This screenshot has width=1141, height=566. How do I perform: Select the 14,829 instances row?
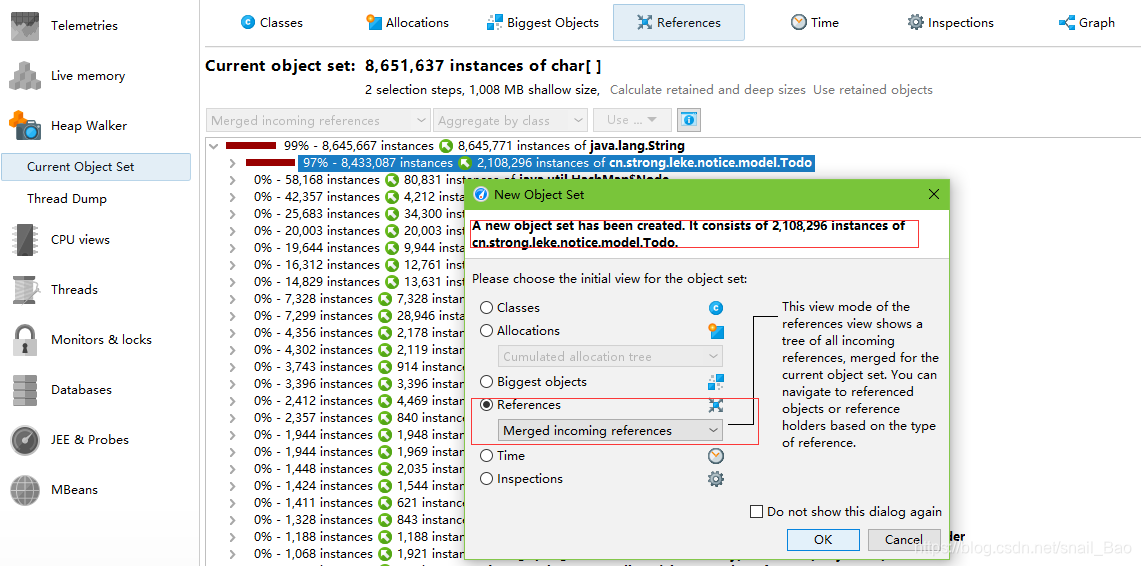tap(359, 282)
